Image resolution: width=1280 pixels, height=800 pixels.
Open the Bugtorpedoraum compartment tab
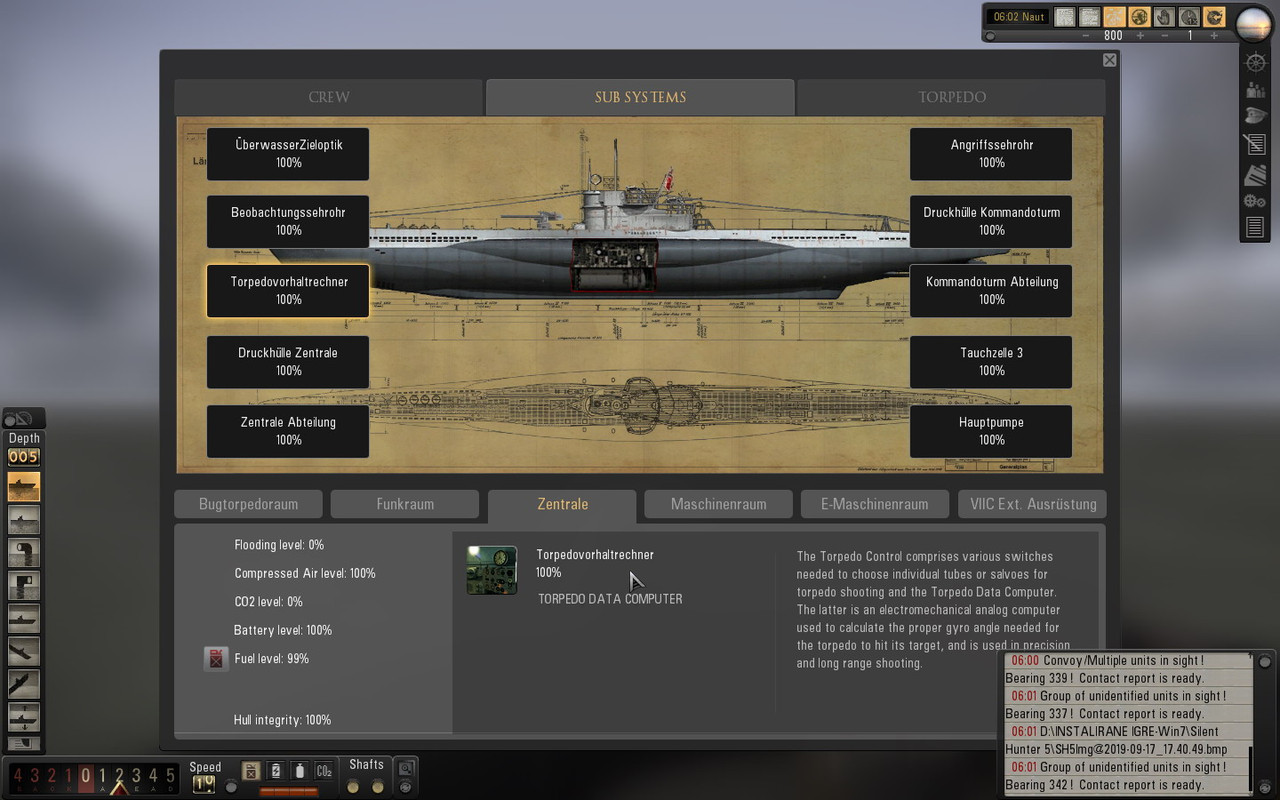(x=248, y=504)
